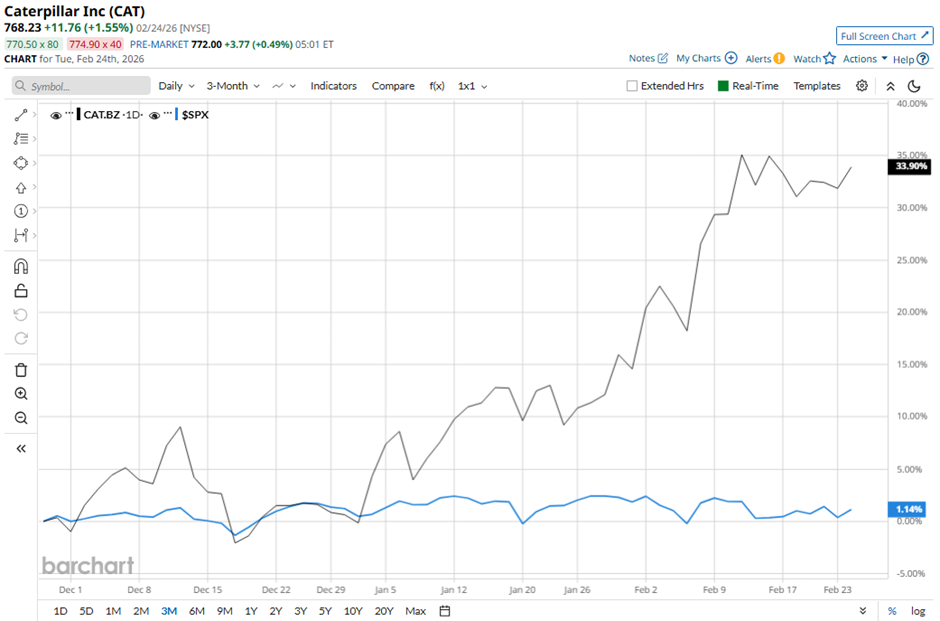Expand trend line tool submenu arrow
The image size is (940, 621).
(x=35, y=114)
